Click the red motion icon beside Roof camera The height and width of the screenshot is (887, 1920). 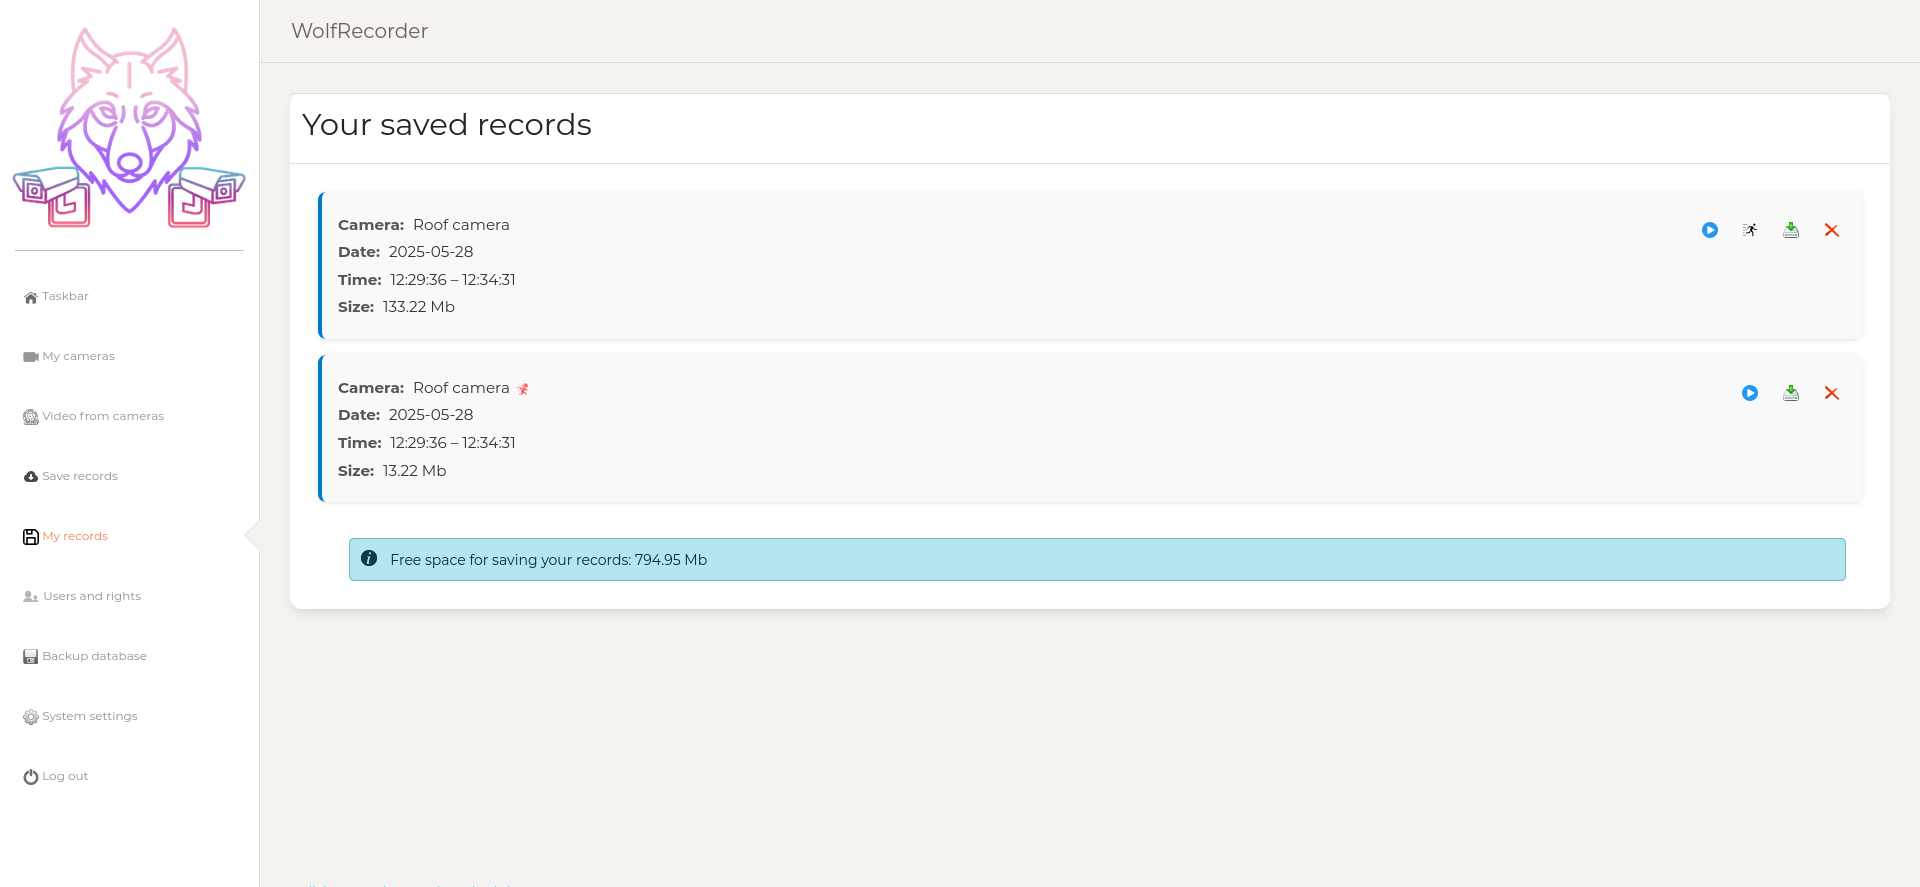coord(523,389)
